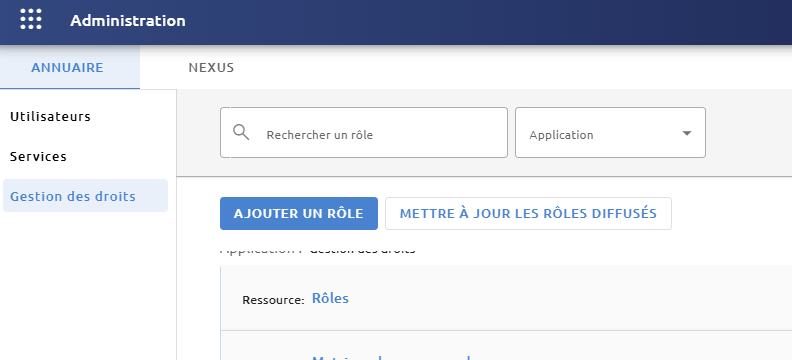Switch to the ANNUAIRE tab
This screenshot has height=360, width=792.
coord(67,68)
